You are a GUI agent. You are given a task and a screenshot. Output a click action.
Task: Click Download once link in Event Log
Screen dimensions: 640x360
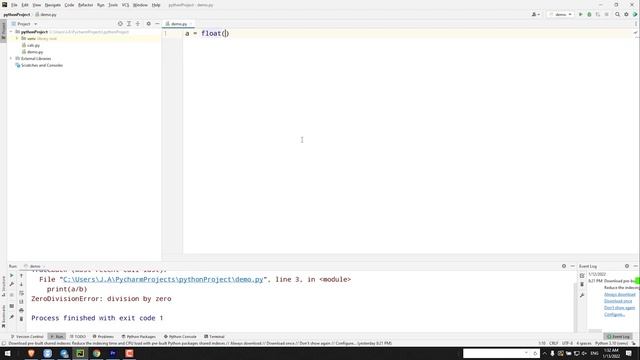tap(618, 301)
